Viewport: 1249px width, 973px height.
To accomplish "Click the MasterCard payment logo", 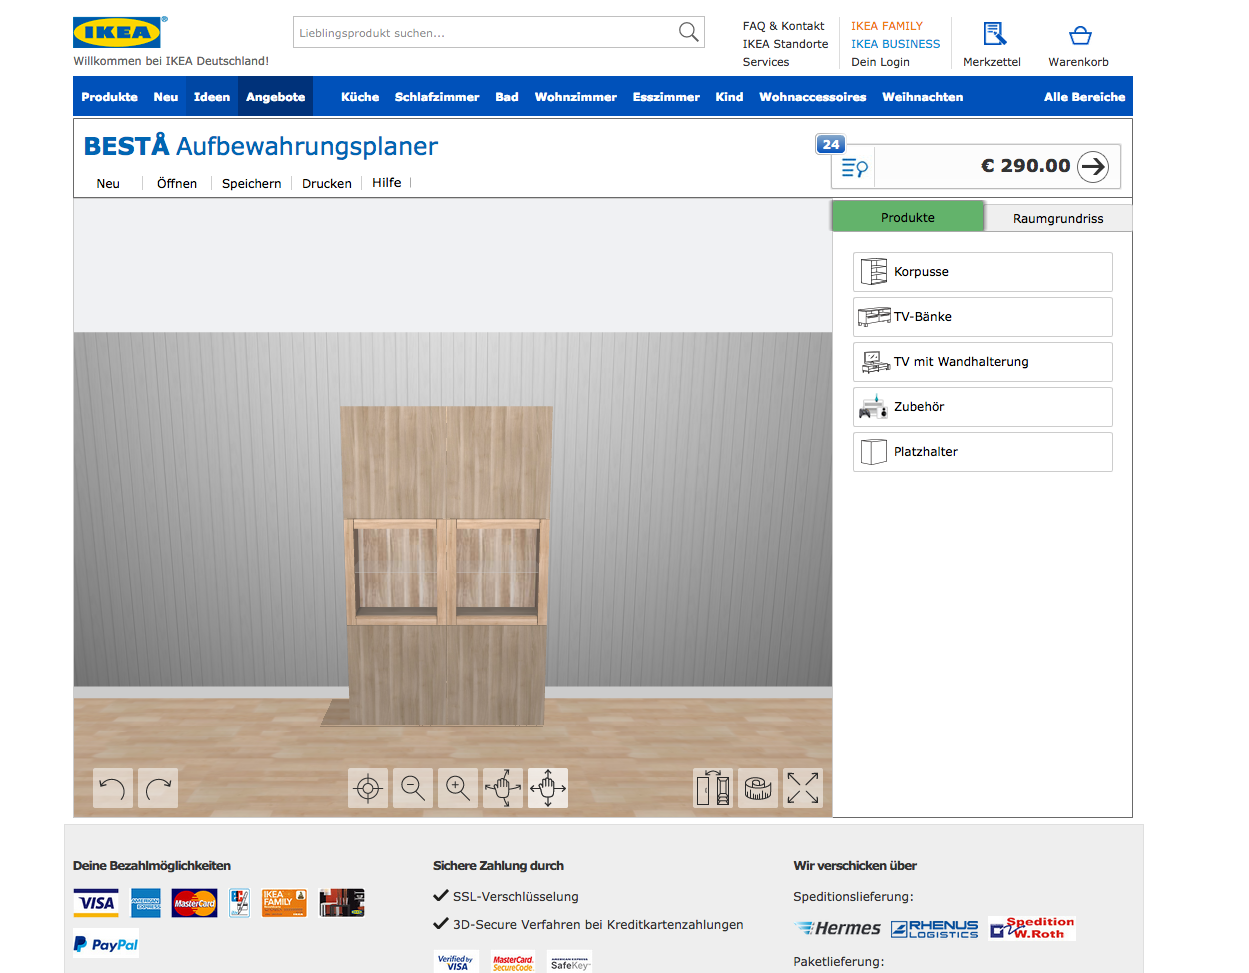I will coord(194,903).
